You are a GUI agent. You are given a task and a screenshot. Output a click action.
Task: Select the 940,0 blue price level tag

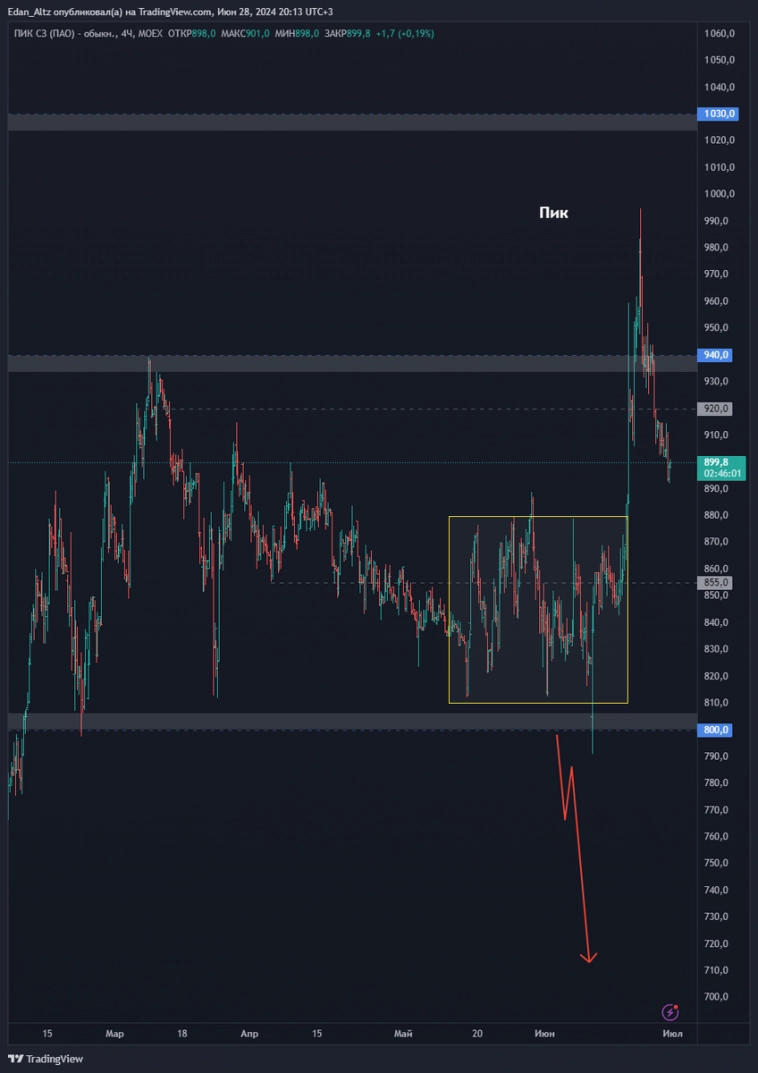click(x=714, y=354)
